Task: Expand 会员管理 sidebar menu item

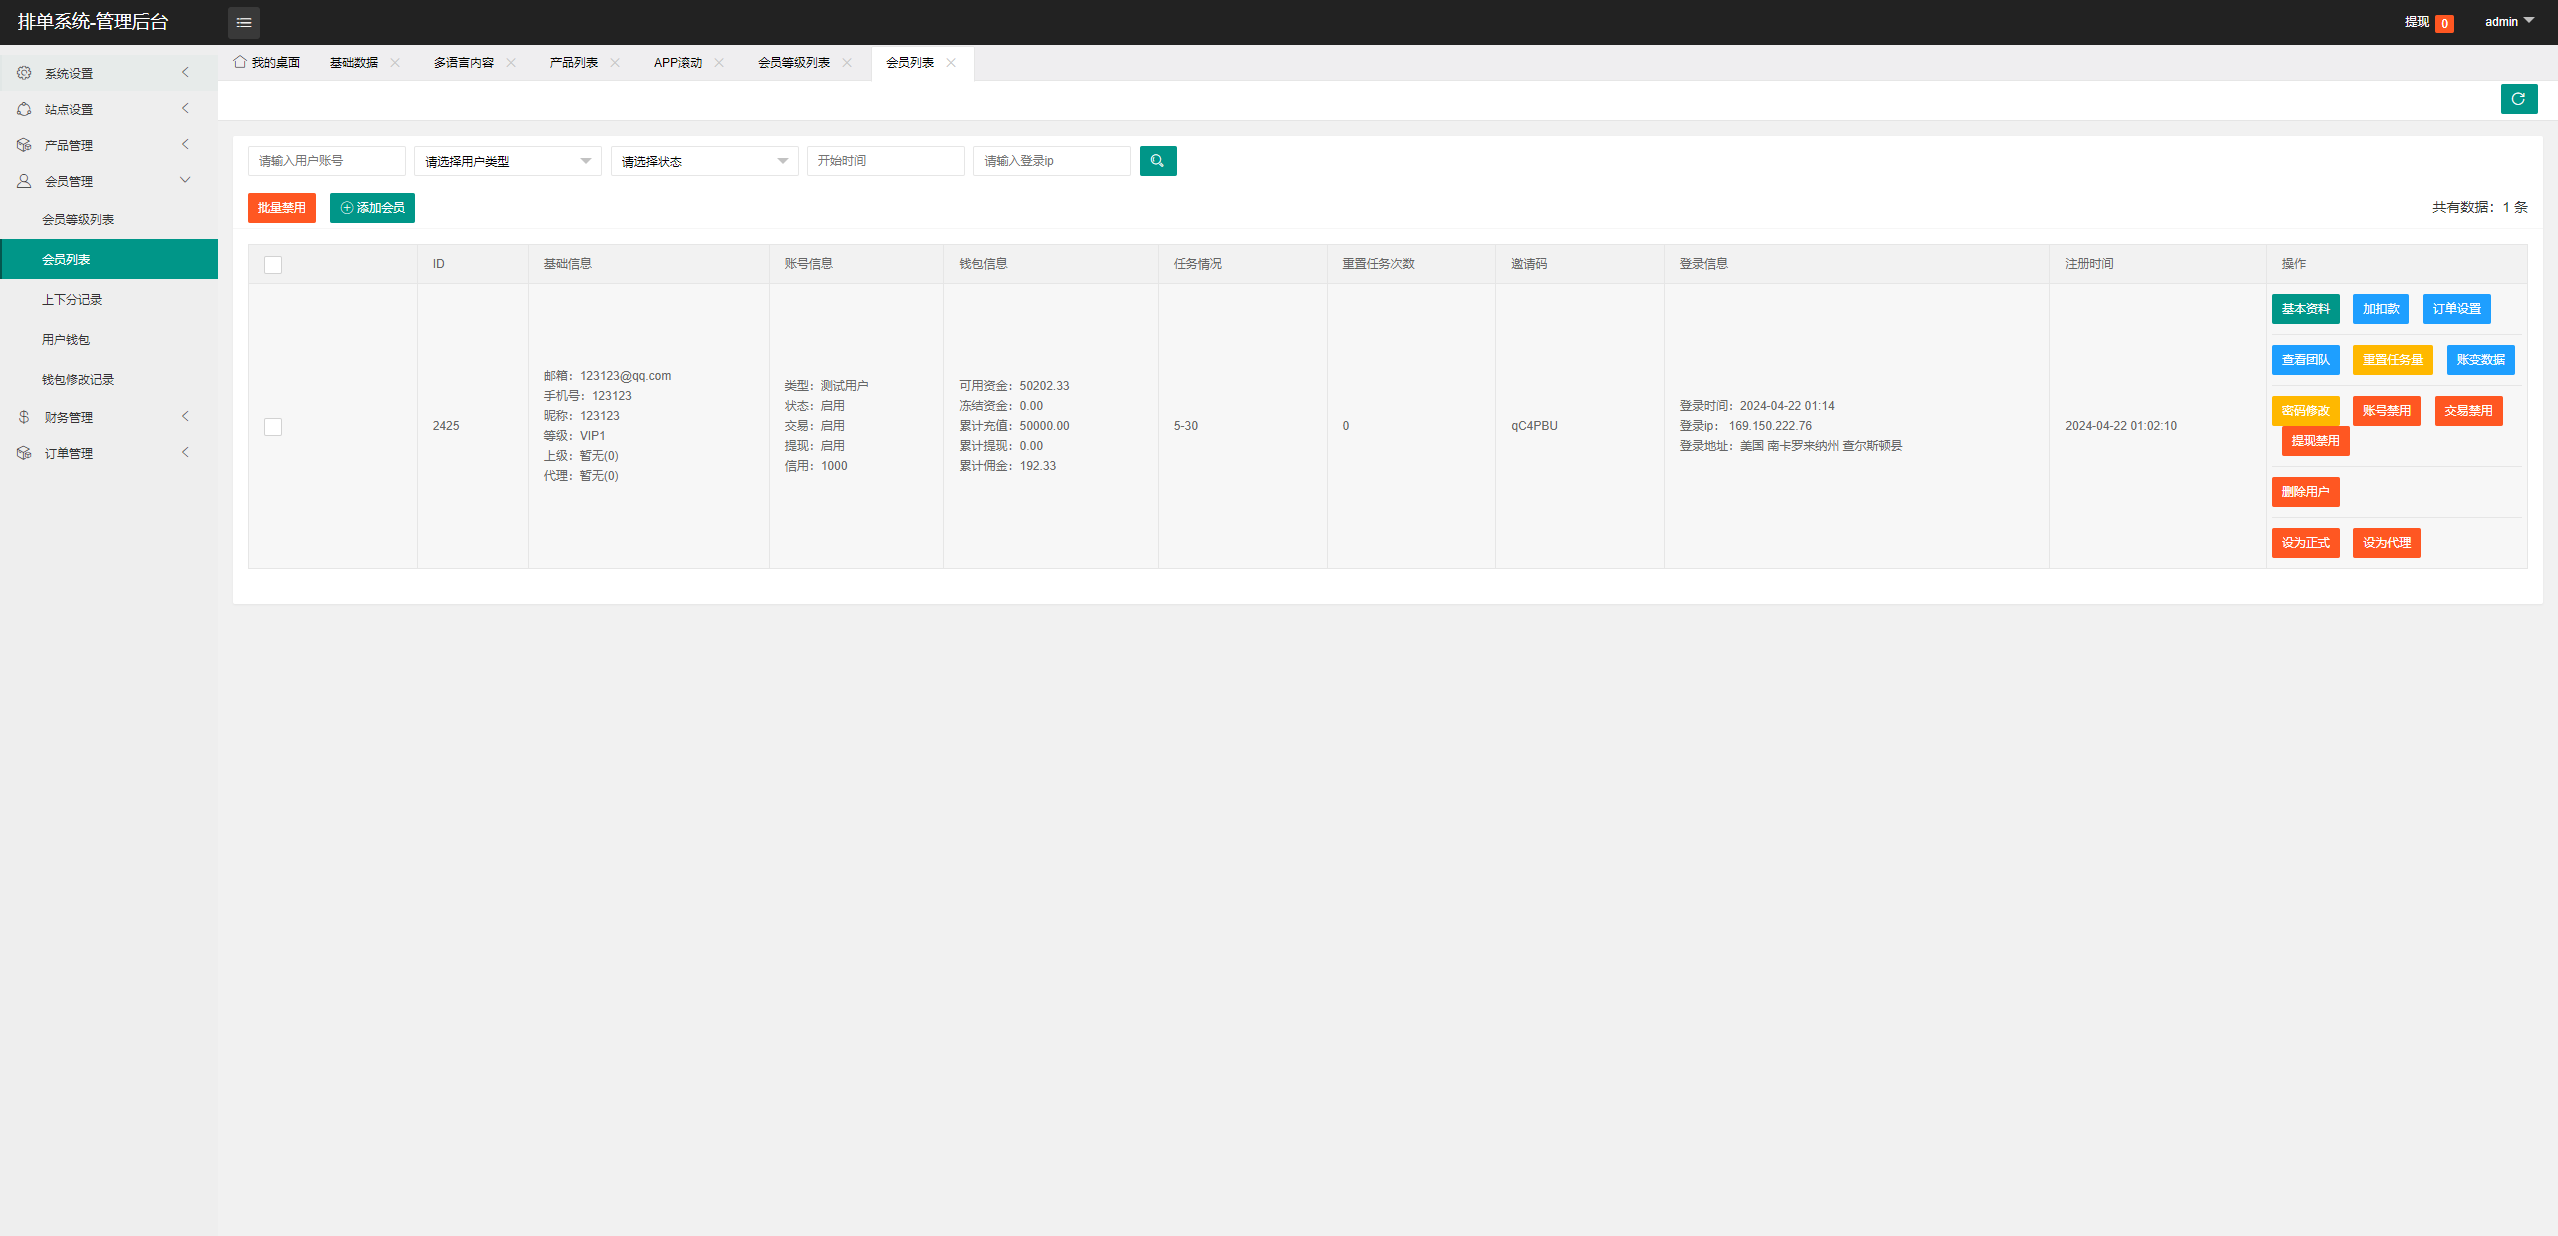Action: coord(106,181)
